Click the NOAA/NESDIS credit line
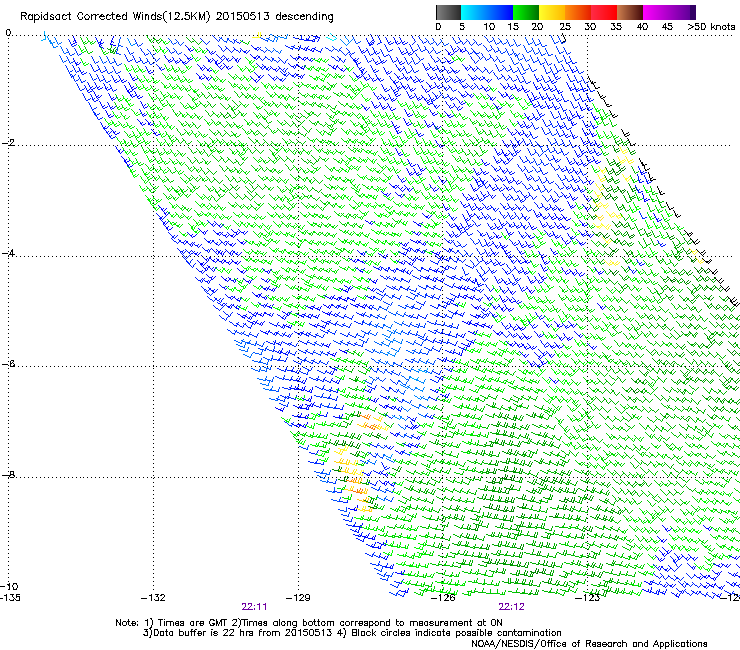The height and width of the screenshot is (650, 740). click(589, 643)
